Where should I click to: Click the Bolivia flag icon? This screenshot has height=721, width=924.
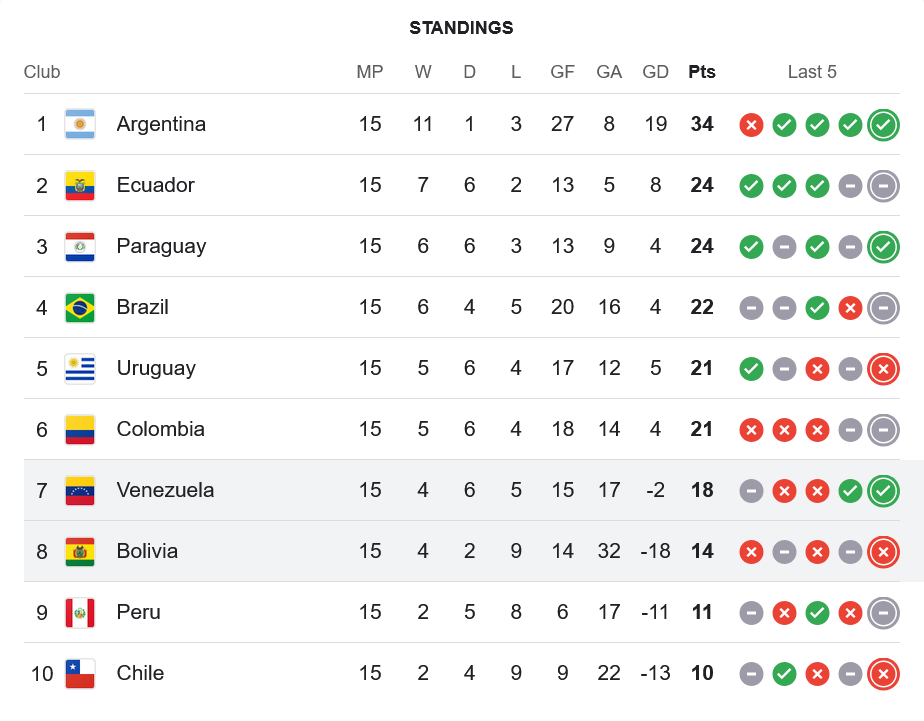(x=80, y=551)
